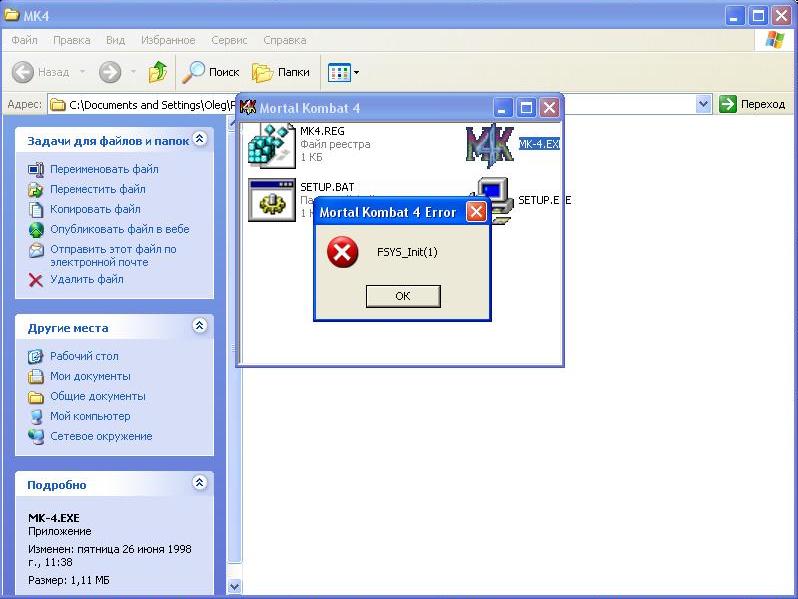The height and width of the screenshot is (599, 798).
Task: Open the forward history dropdown arrow
Action: coord(133,72)
